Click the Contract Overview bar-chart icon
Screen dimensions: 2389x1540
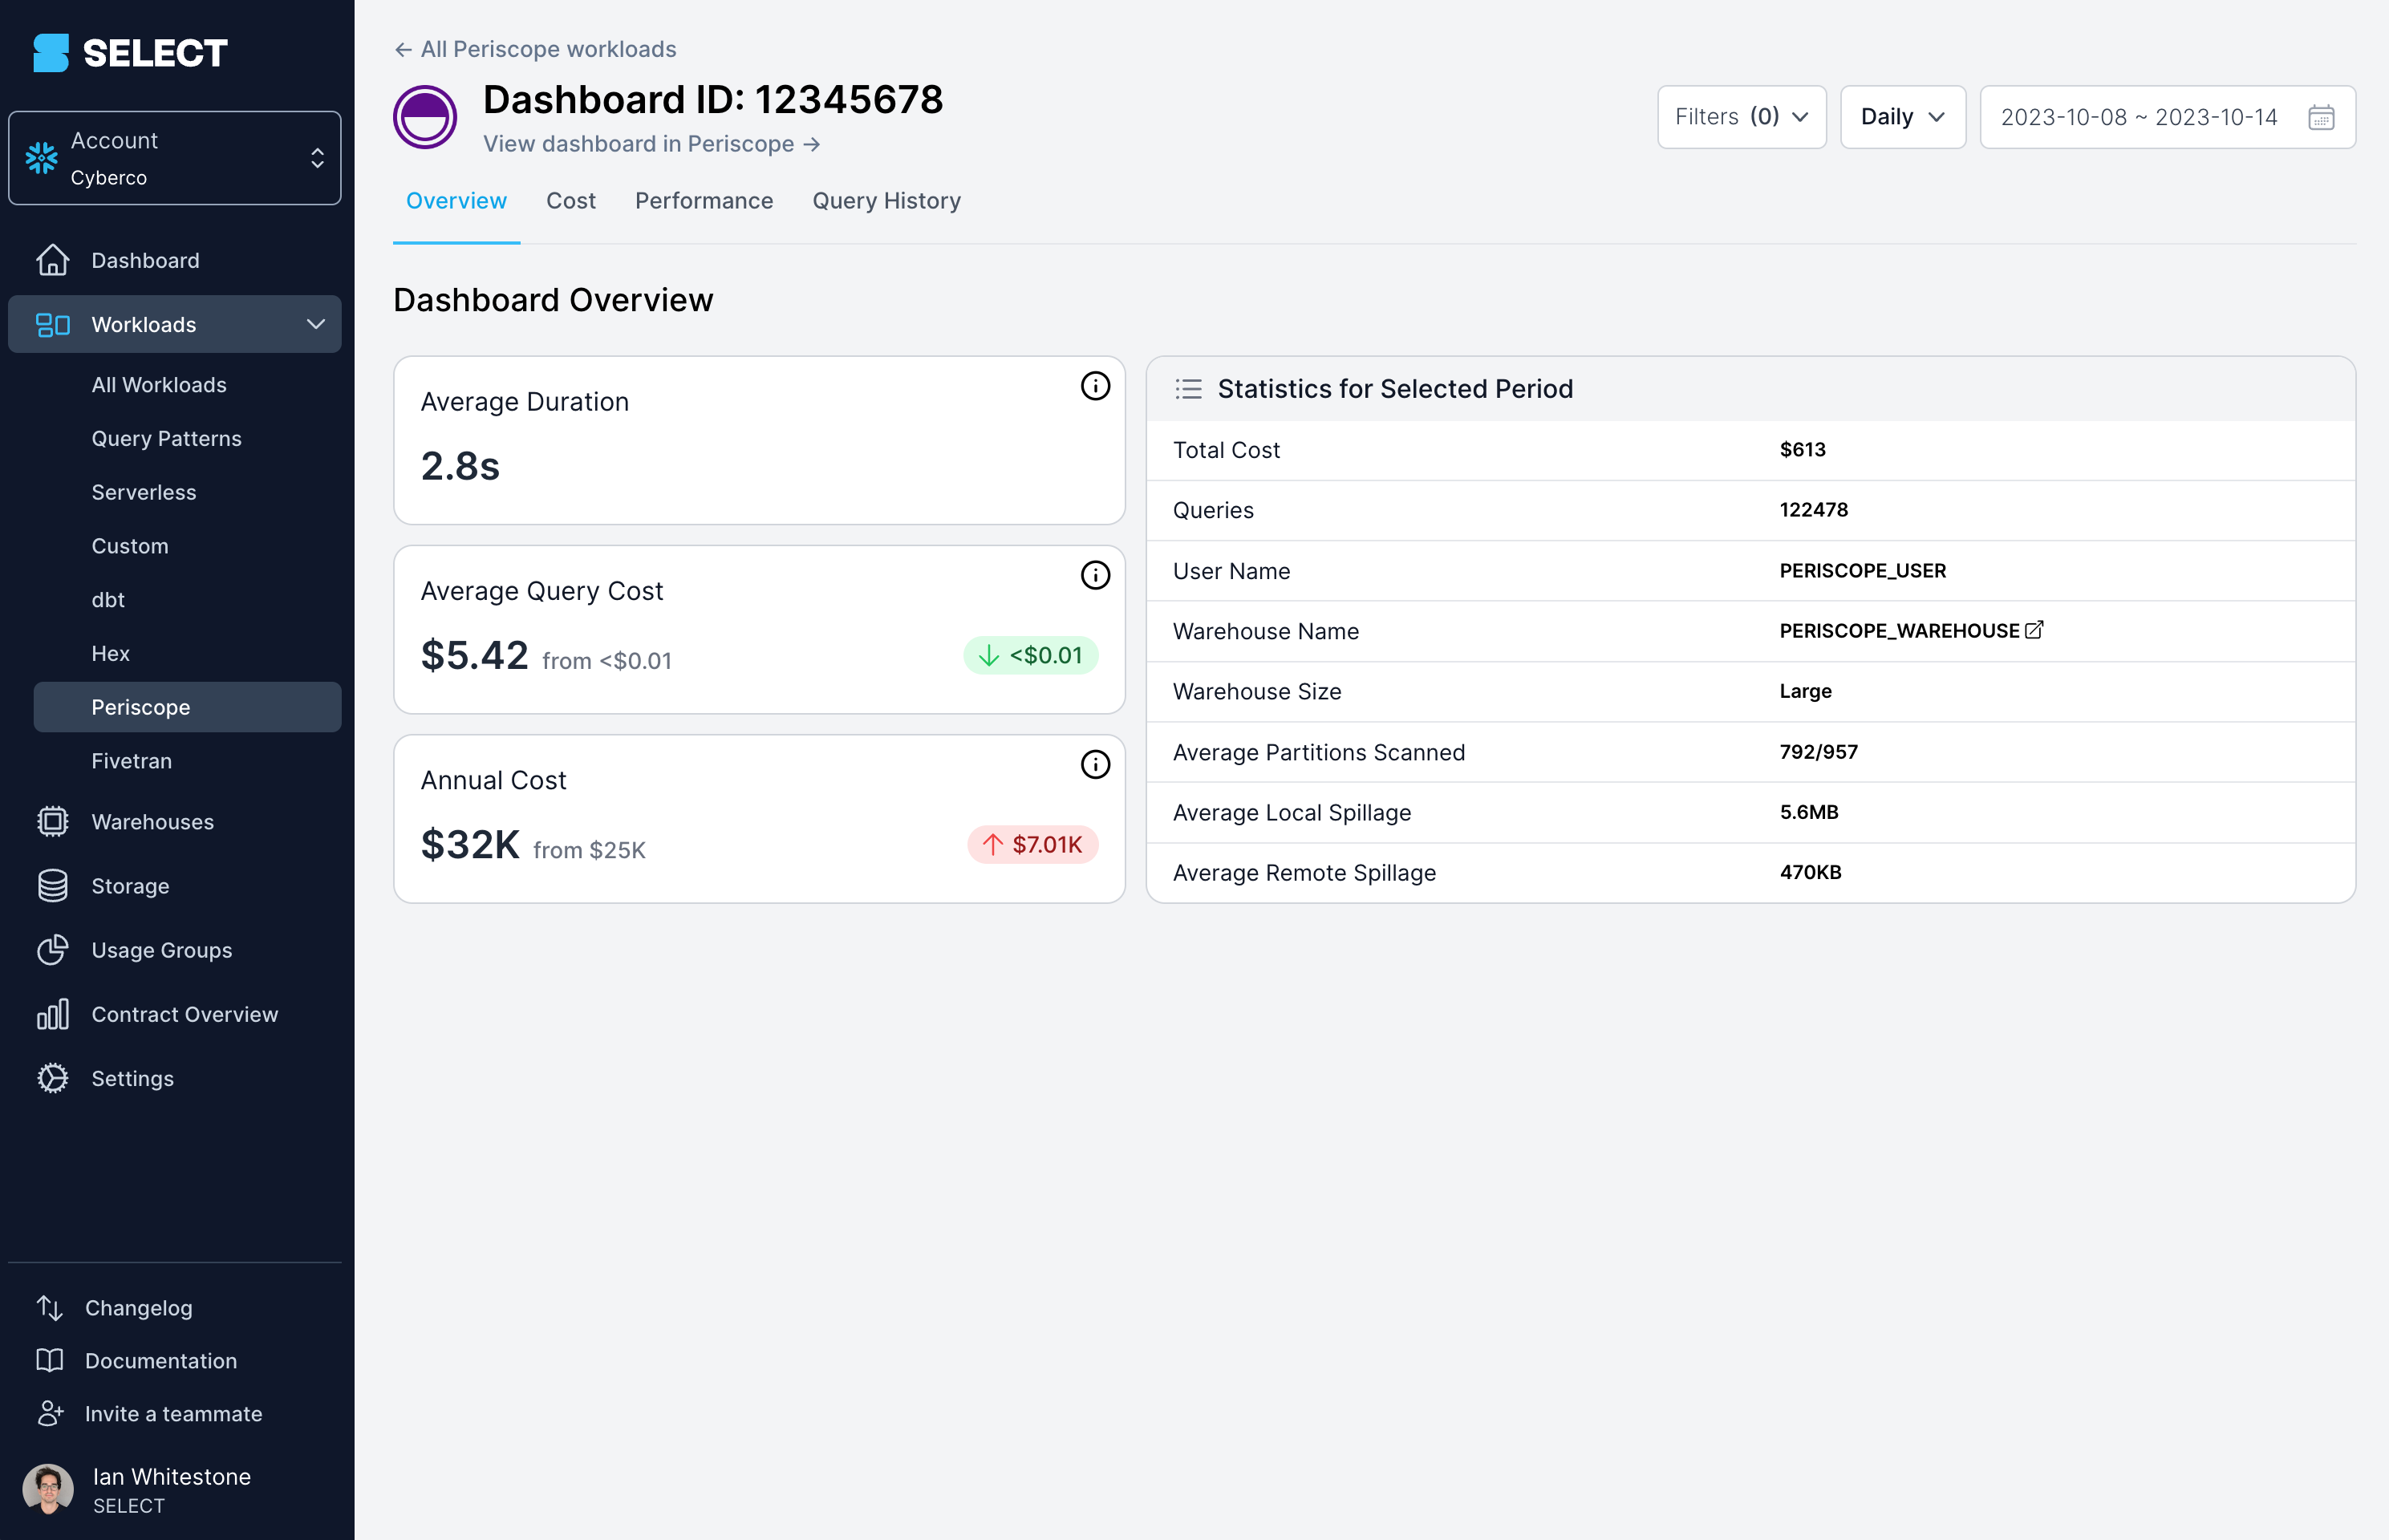[52, 1014]
